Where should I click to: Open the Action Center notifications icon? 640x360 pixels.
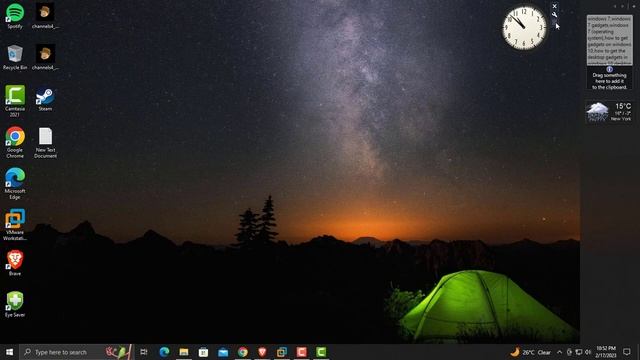(627, 352)
